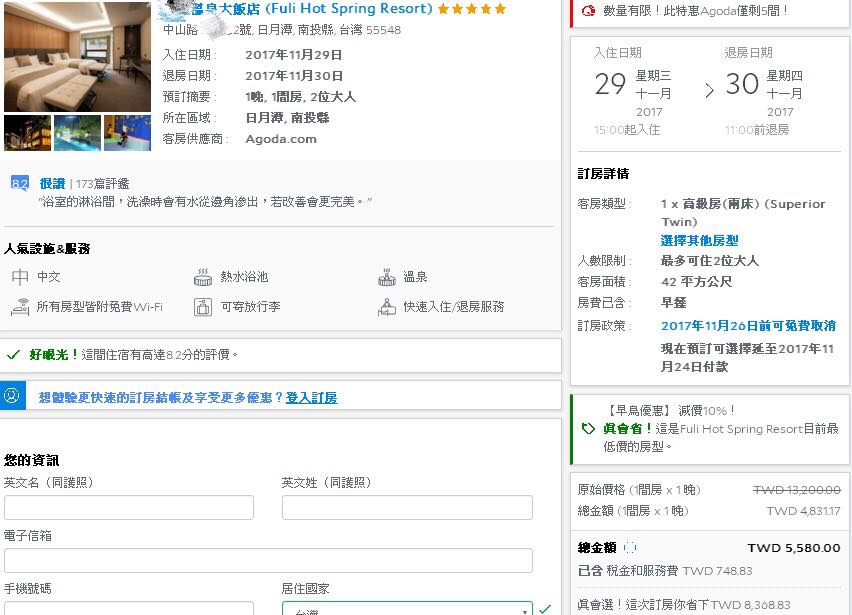Click the 【早鳥優惠】減價10% early bird text
852x615 pixels.
669,411
